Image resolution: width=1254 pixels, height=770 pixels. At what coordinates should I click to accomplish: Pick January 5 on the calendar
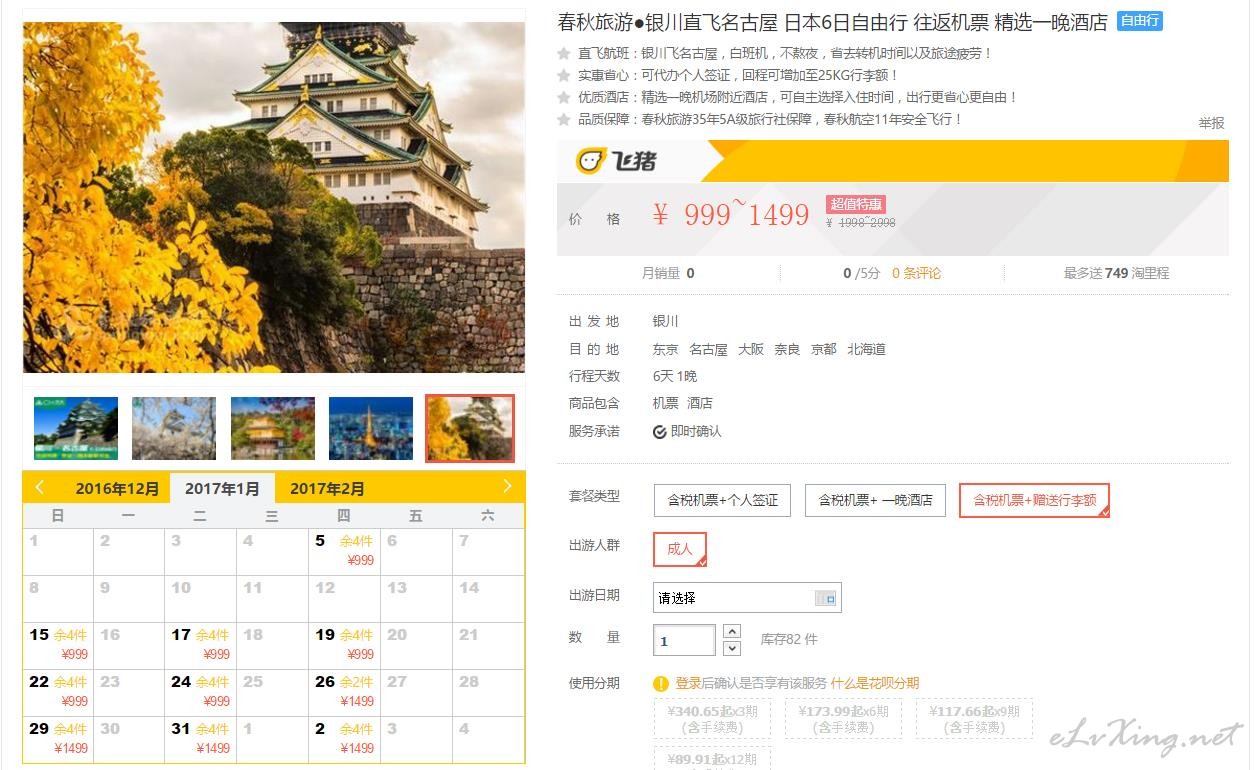[x=344, y=551]
